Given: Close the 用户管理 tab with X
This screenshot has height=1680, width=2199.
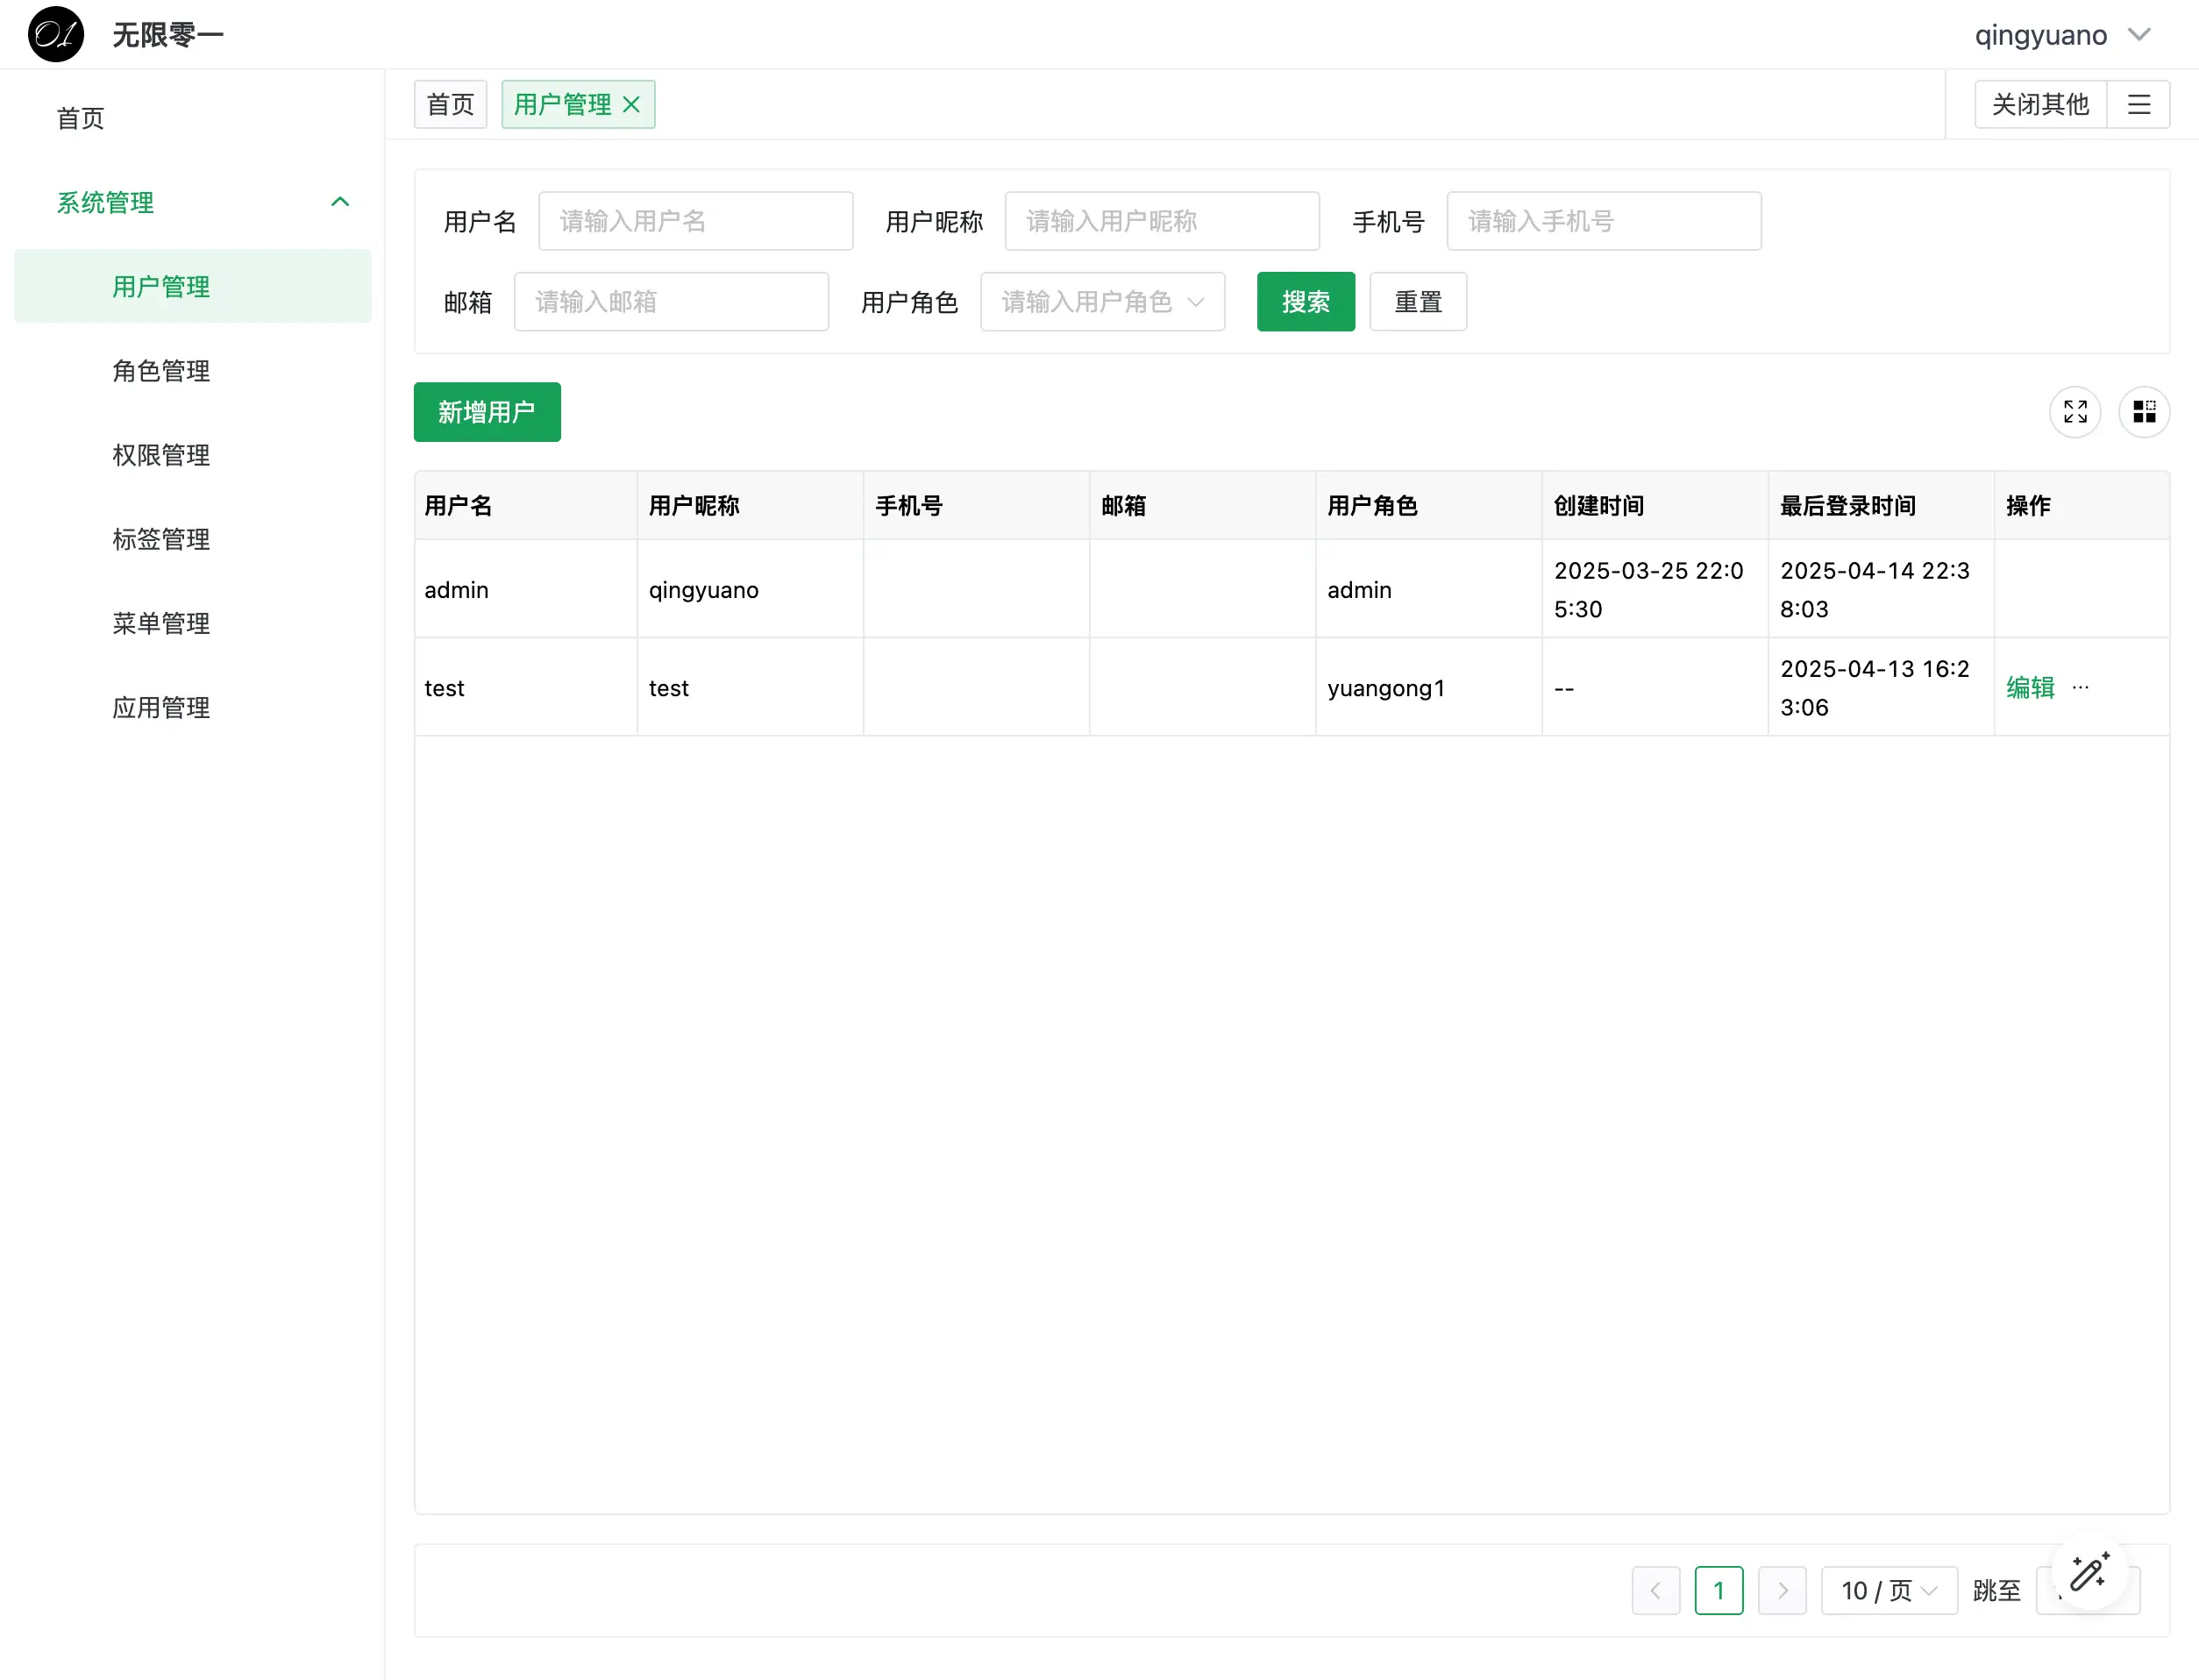Looking at the screenshot, I should [631, 105].
